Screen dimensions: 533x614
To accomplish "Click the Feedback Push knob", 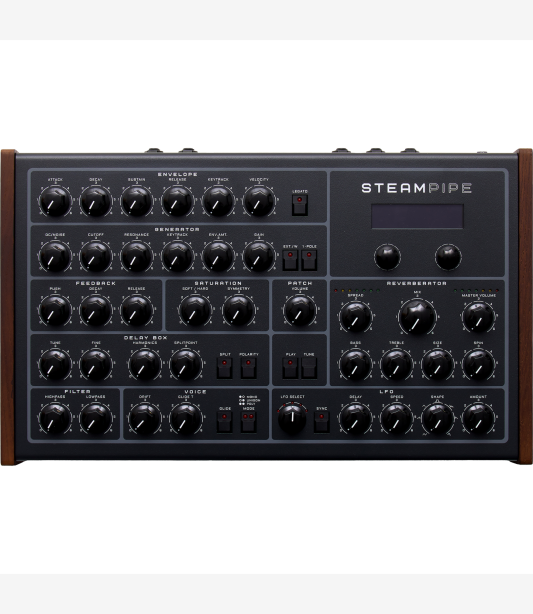I will (x=55, y=311).
